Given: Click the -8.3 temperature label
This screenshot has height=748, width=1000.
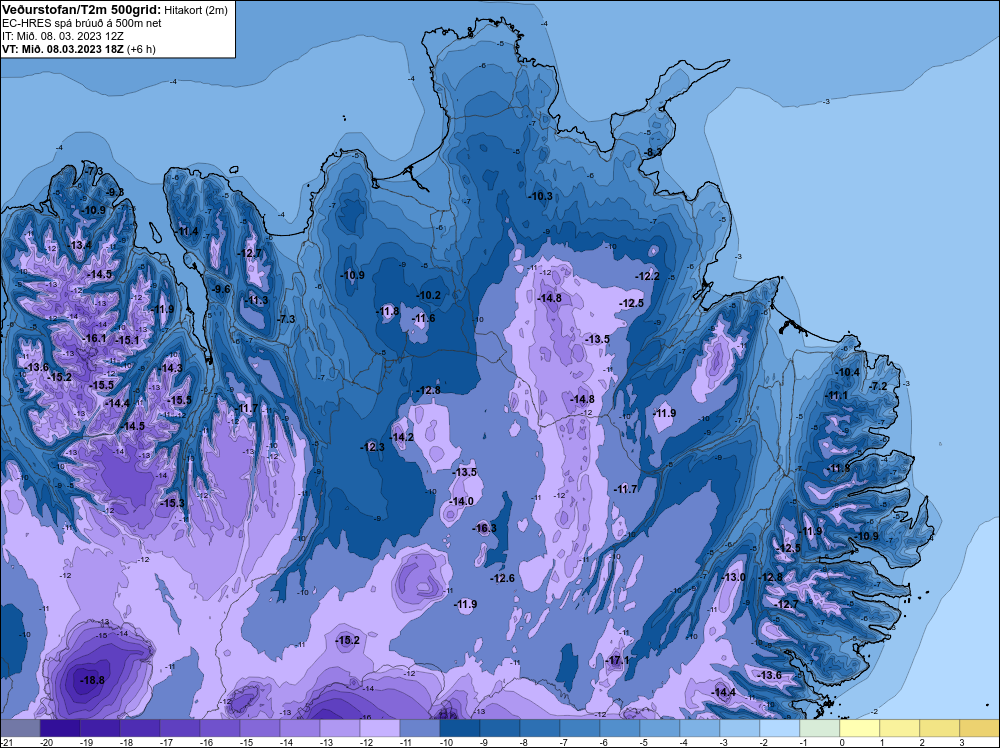Looking at the screenshot, I should (x=653, y=152).
